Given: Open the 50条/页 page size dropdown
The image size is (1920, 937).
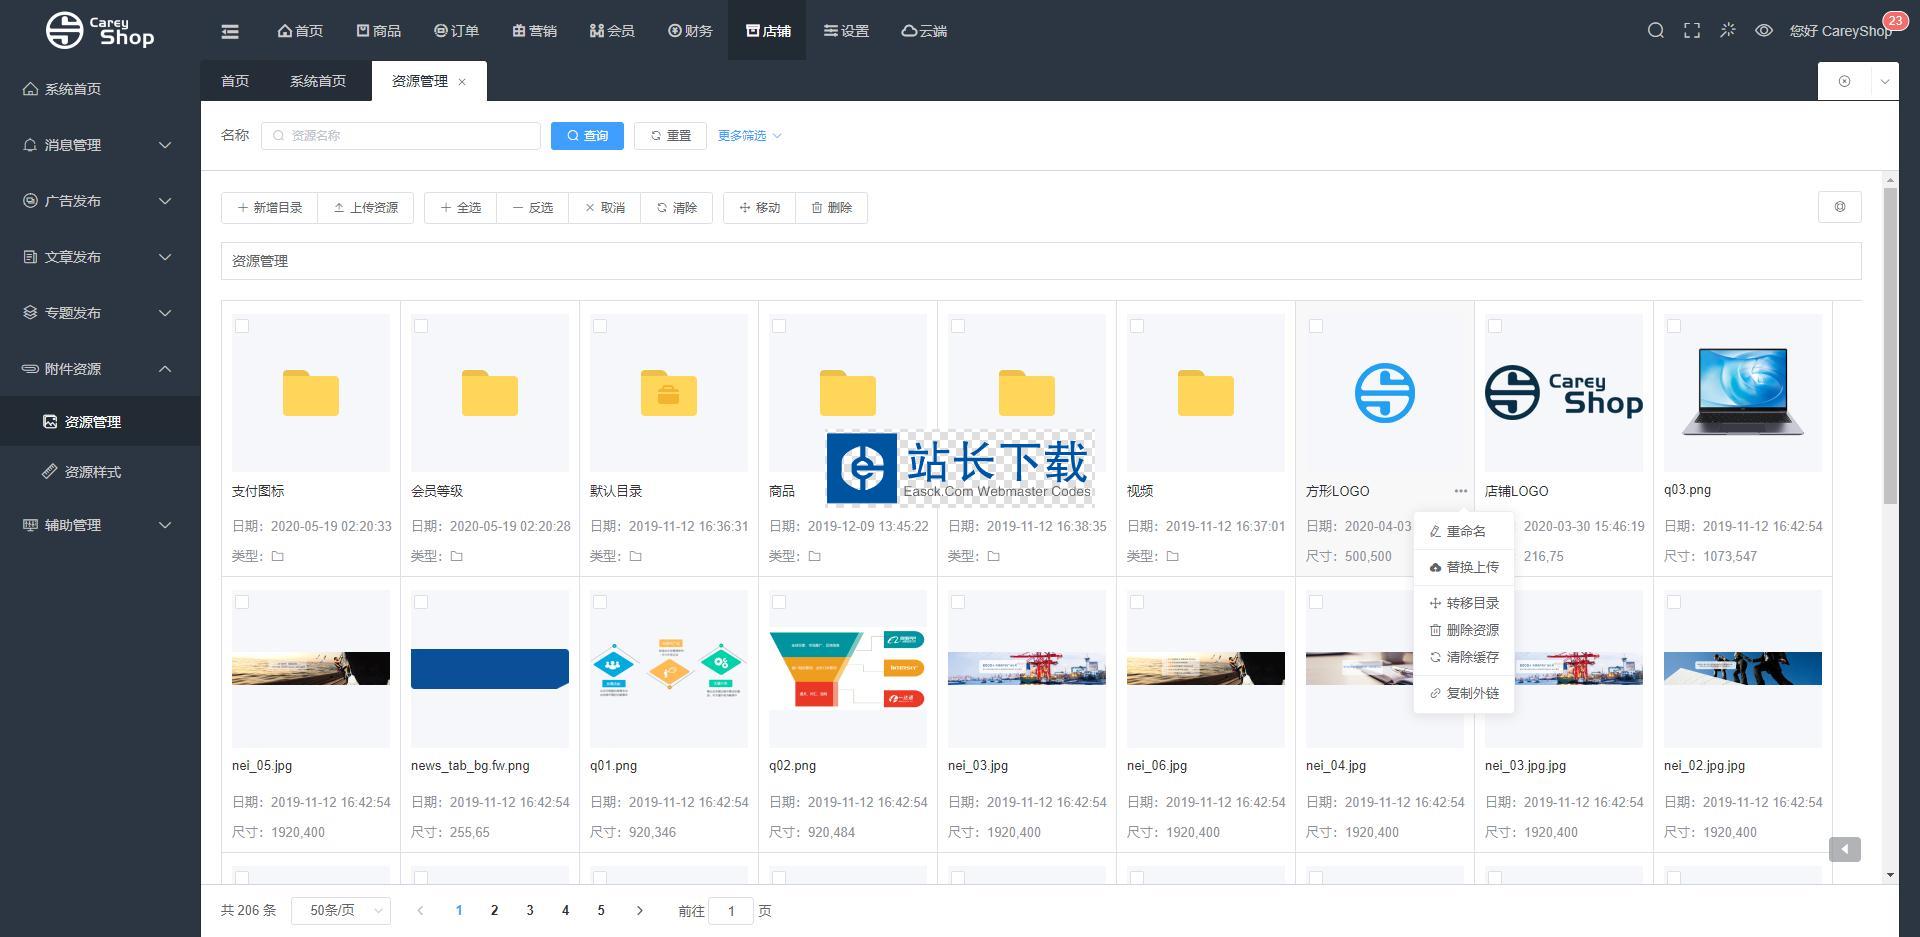Looking at the screenshot, I should (340, 910).
